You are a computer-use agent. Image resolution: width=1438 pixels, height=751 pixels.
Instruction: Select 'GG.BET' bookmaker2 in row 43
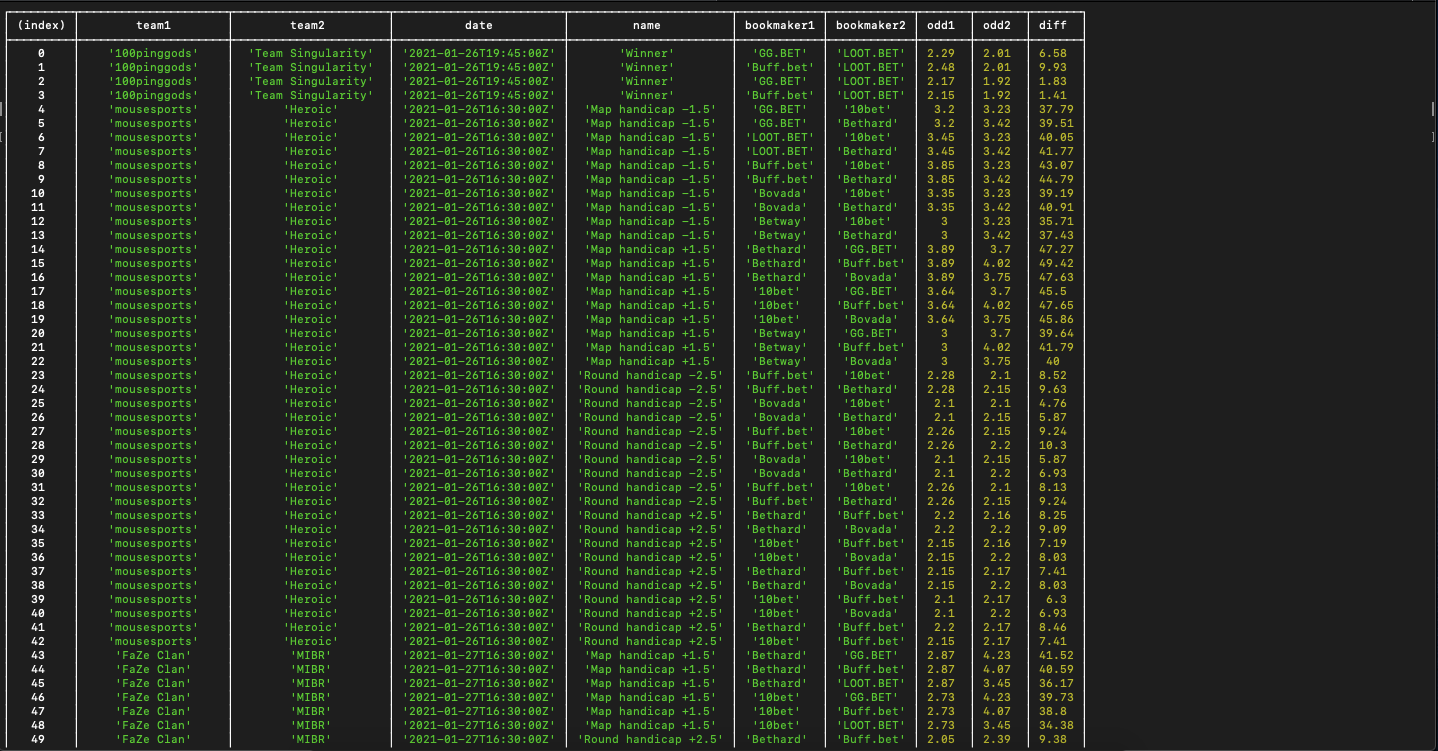[871, 655]
